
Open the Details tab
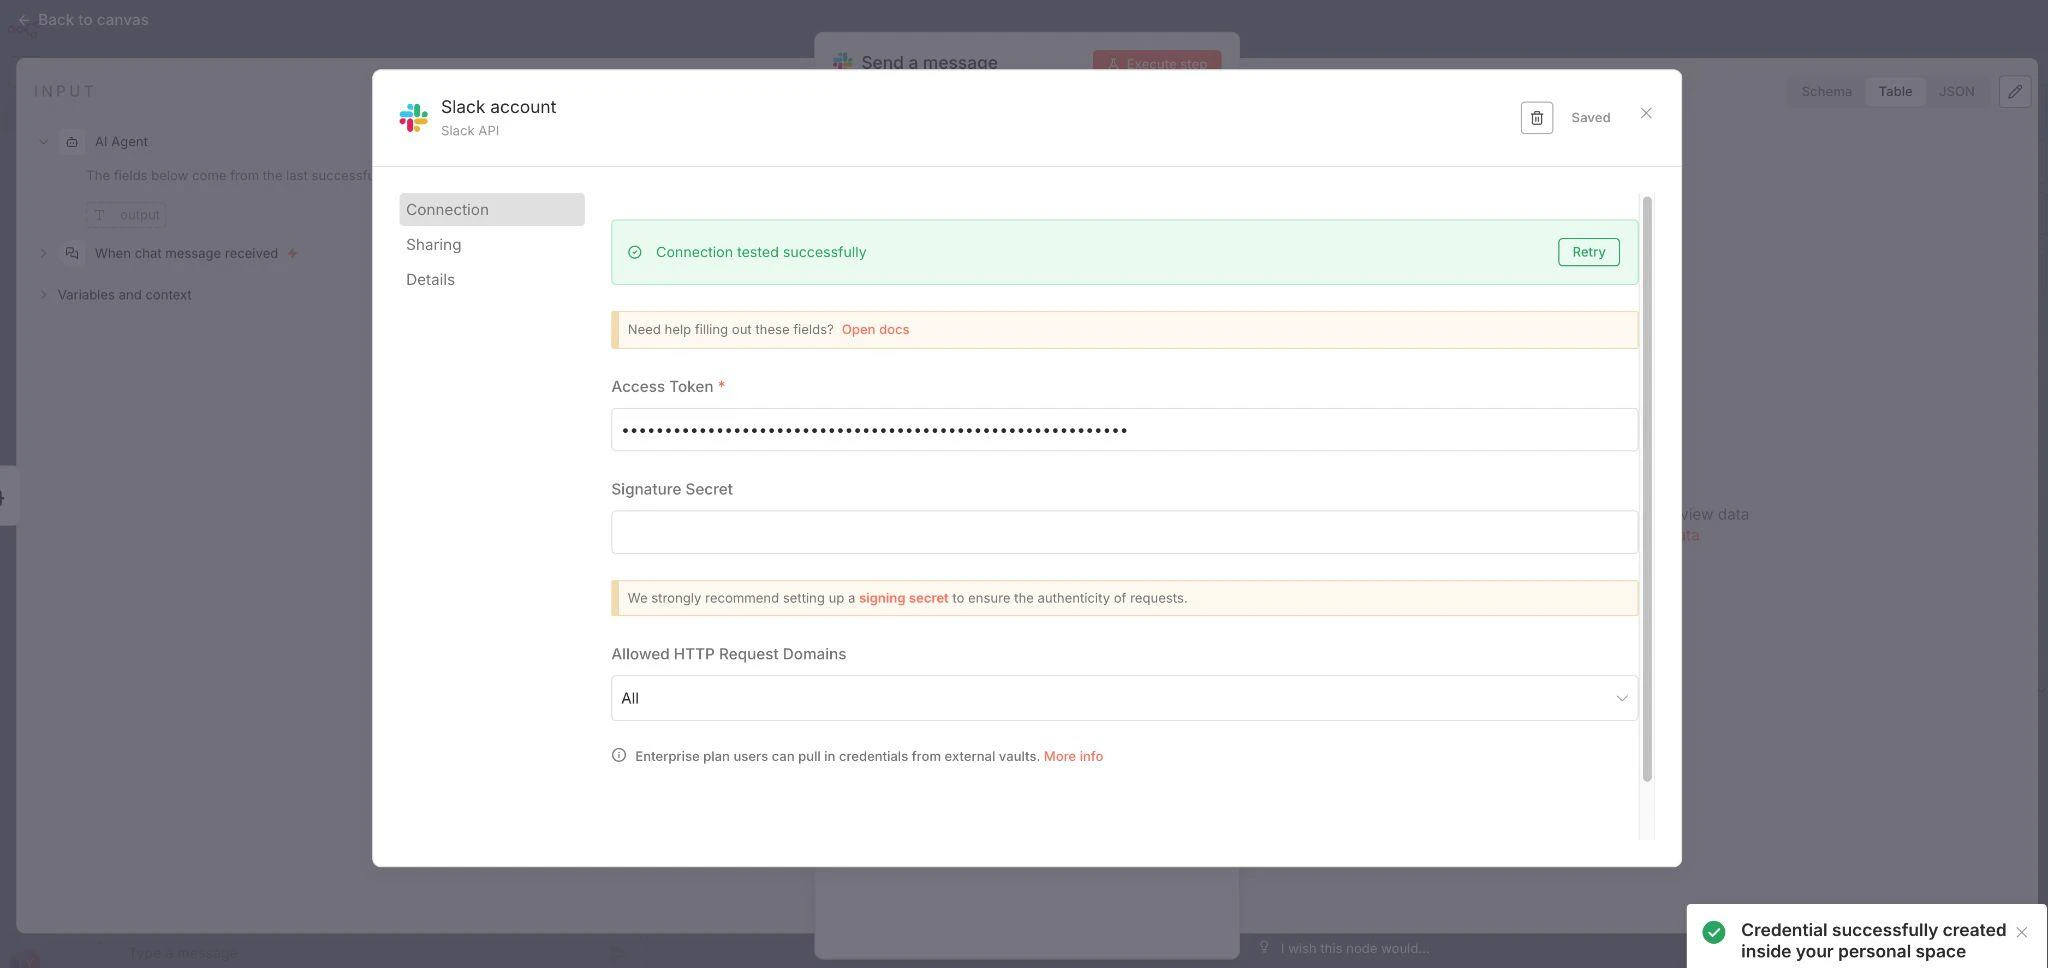click(x=431, y=280)
